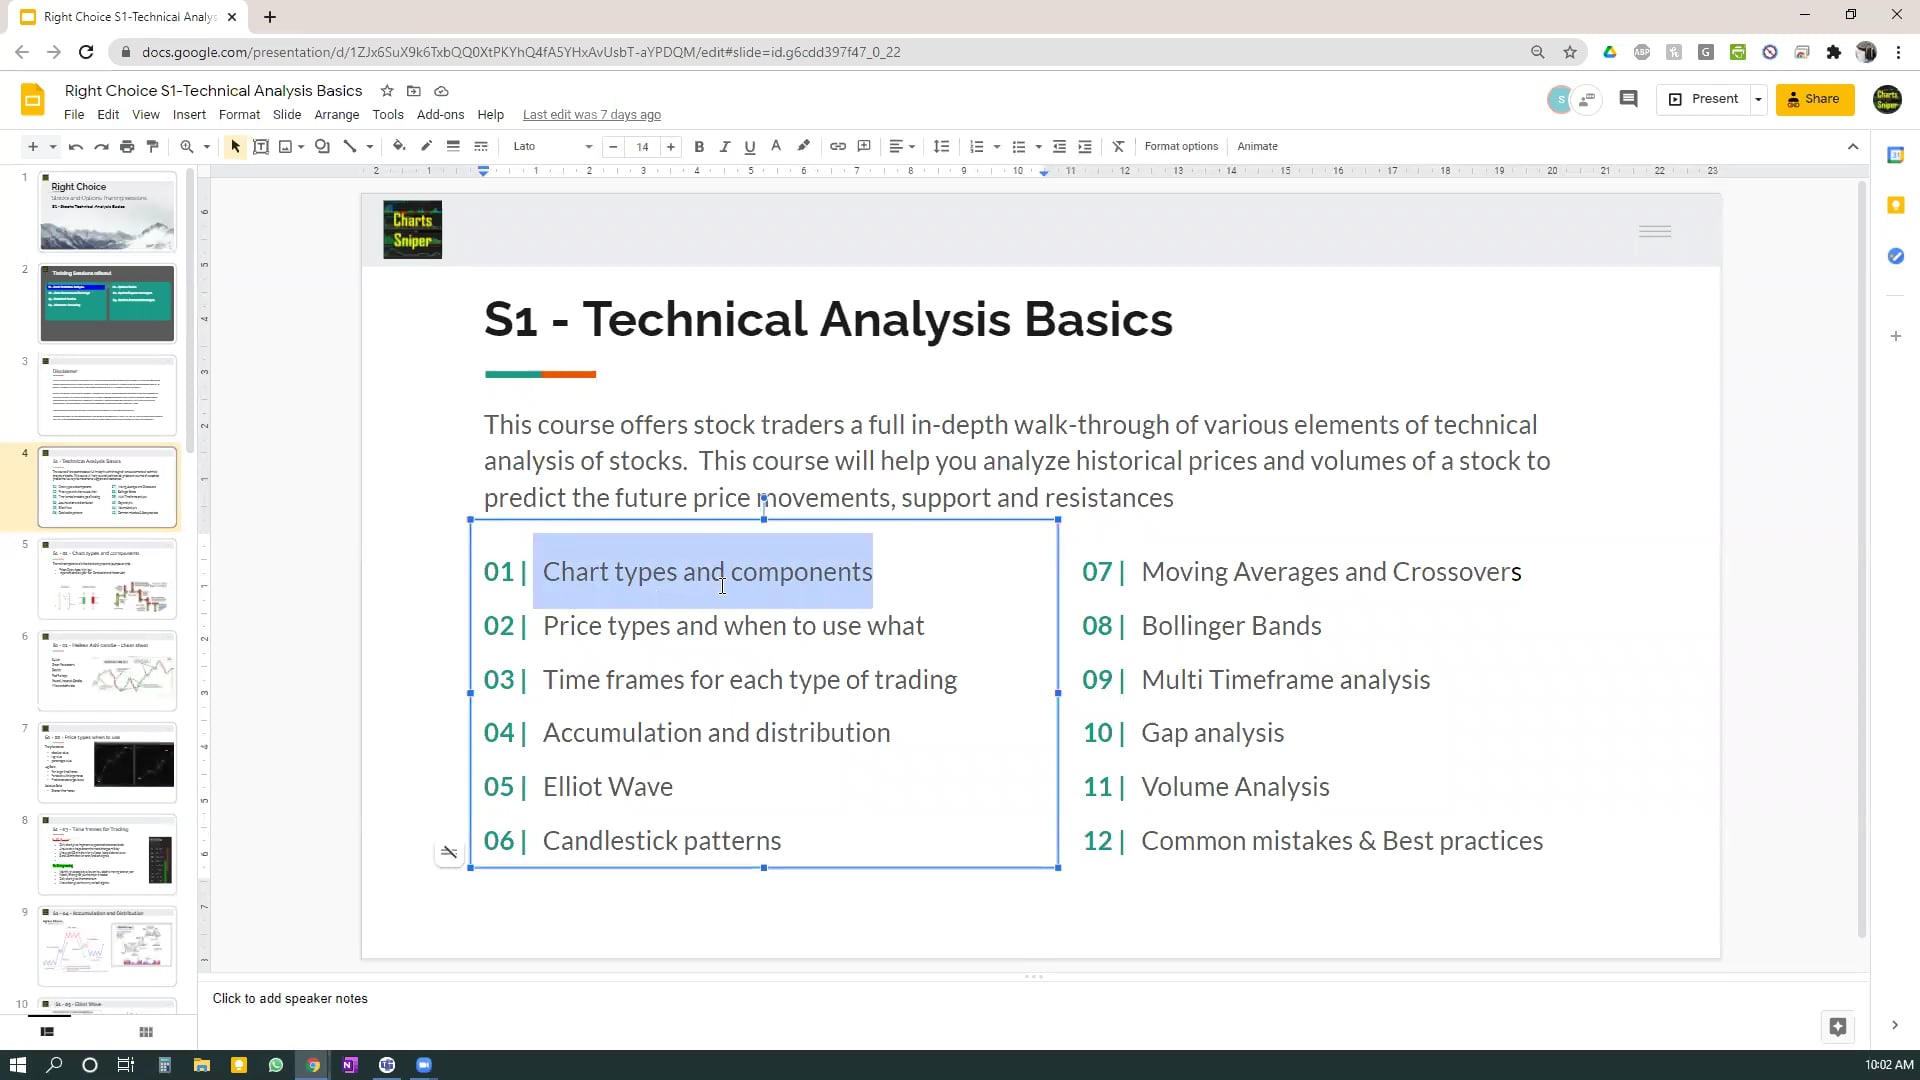This screenshot has height=1080, width=1920.
Task: Open the fill color picker
Action: (399, 146)
